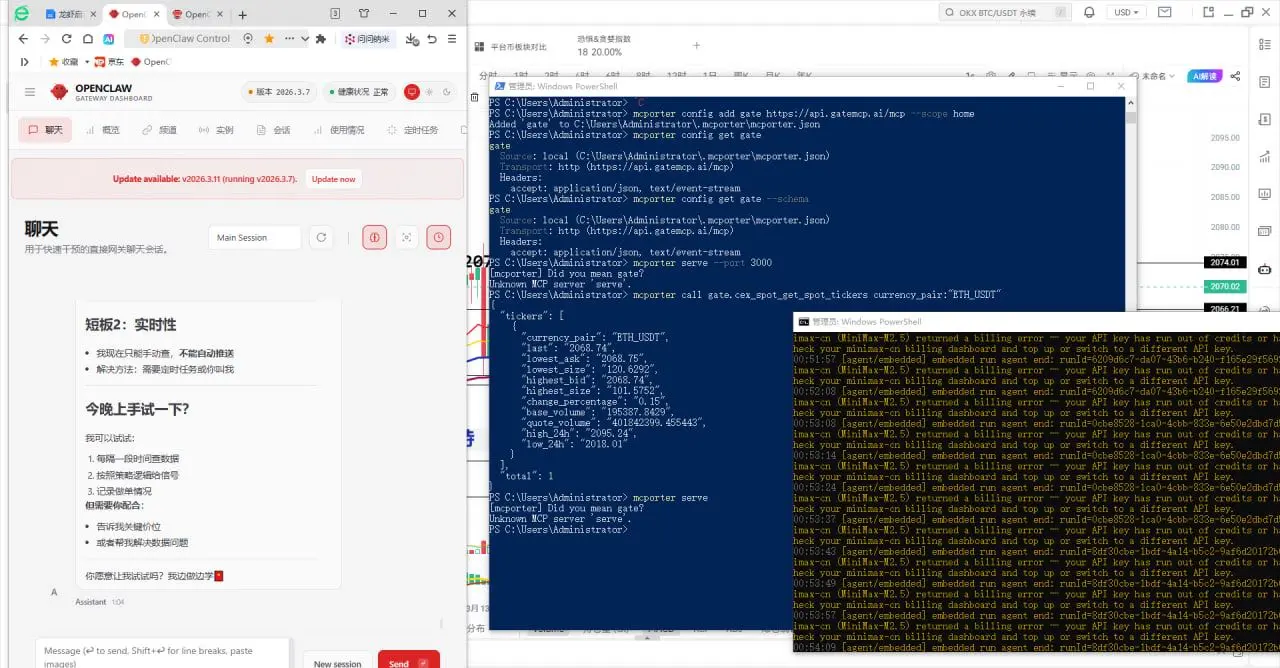Image resolution: width=1280 pixels, height=668 pixels.
Task: Open the browser home page icon
Action: coord(88,38)
